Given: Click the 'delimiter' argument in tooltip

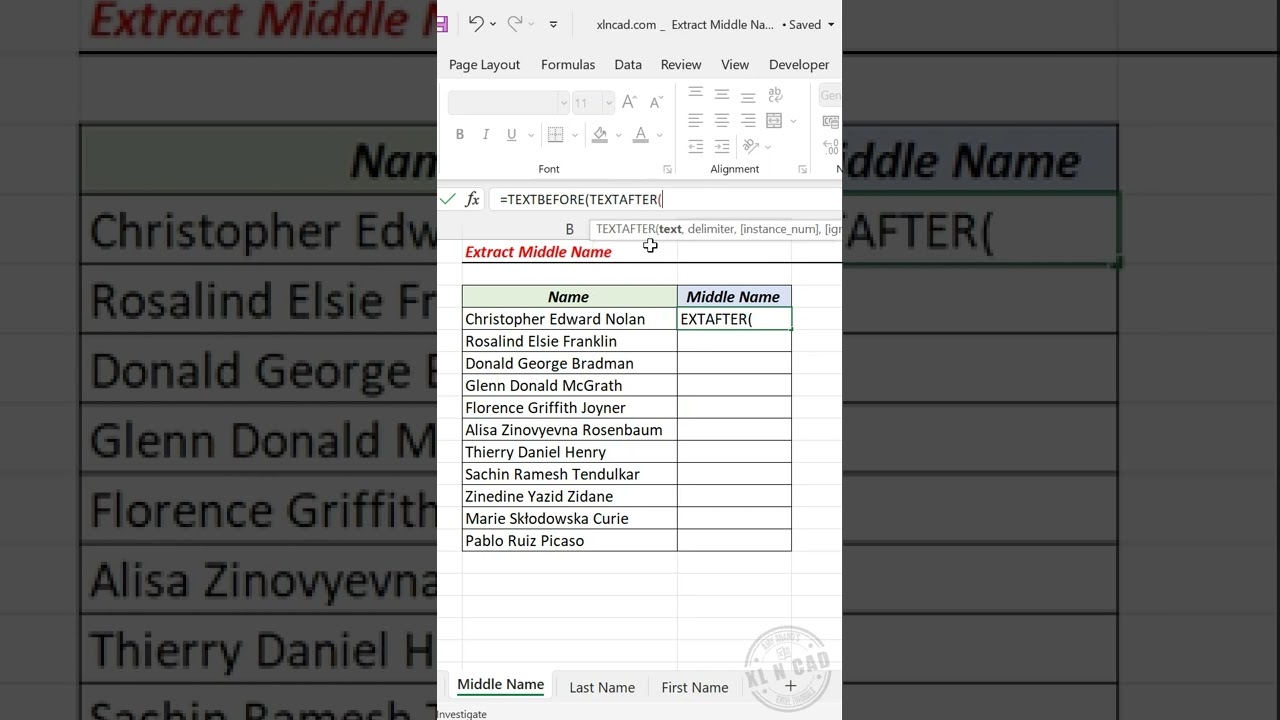Looking at the screenshot, I should click(710, 229).
